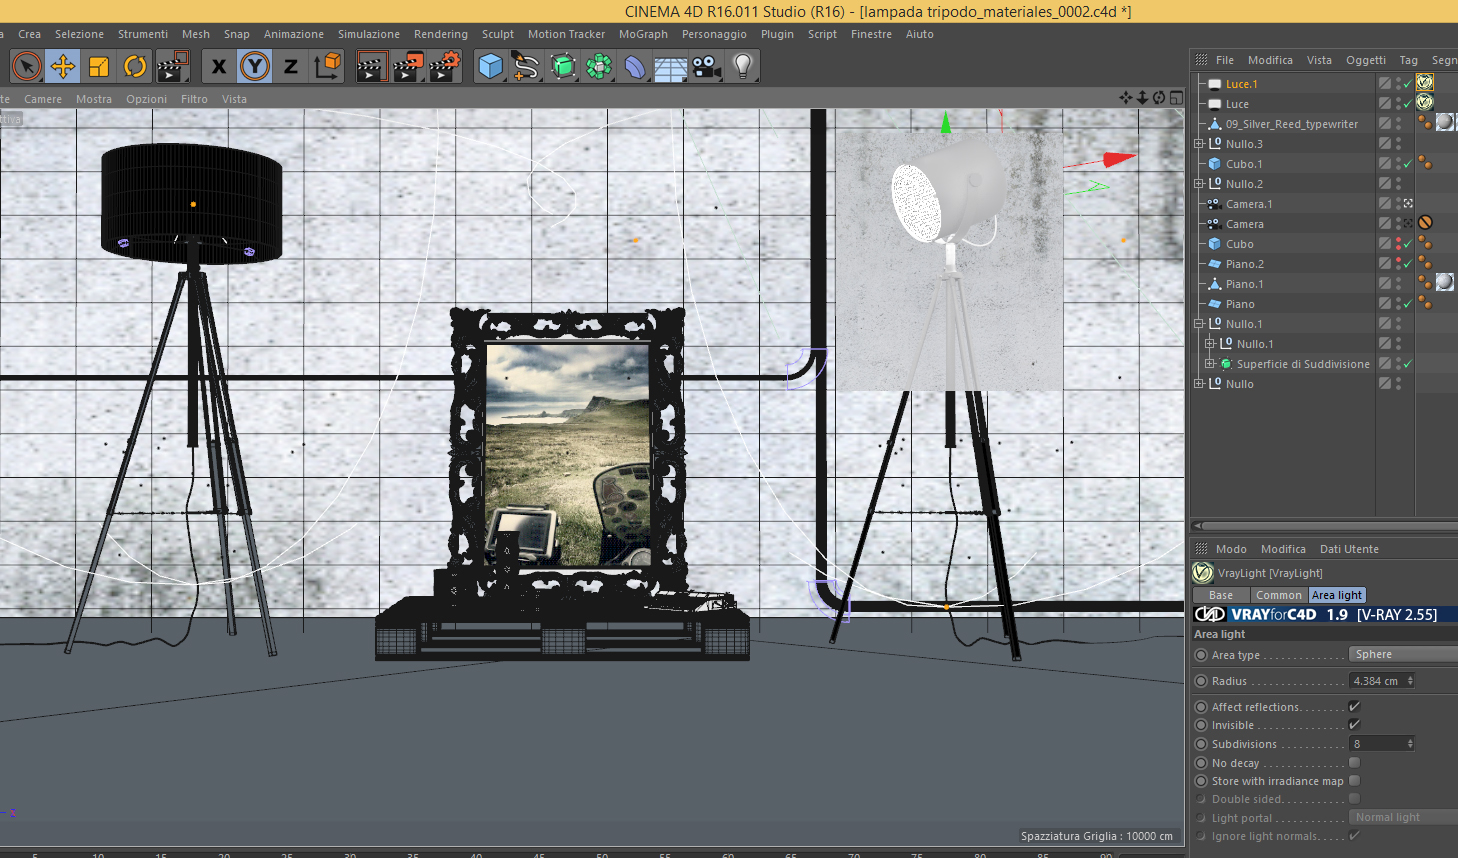Select the Luce.1 object in list
This screenshot has height=858, width=1458.
click(x=1242, y=84)
